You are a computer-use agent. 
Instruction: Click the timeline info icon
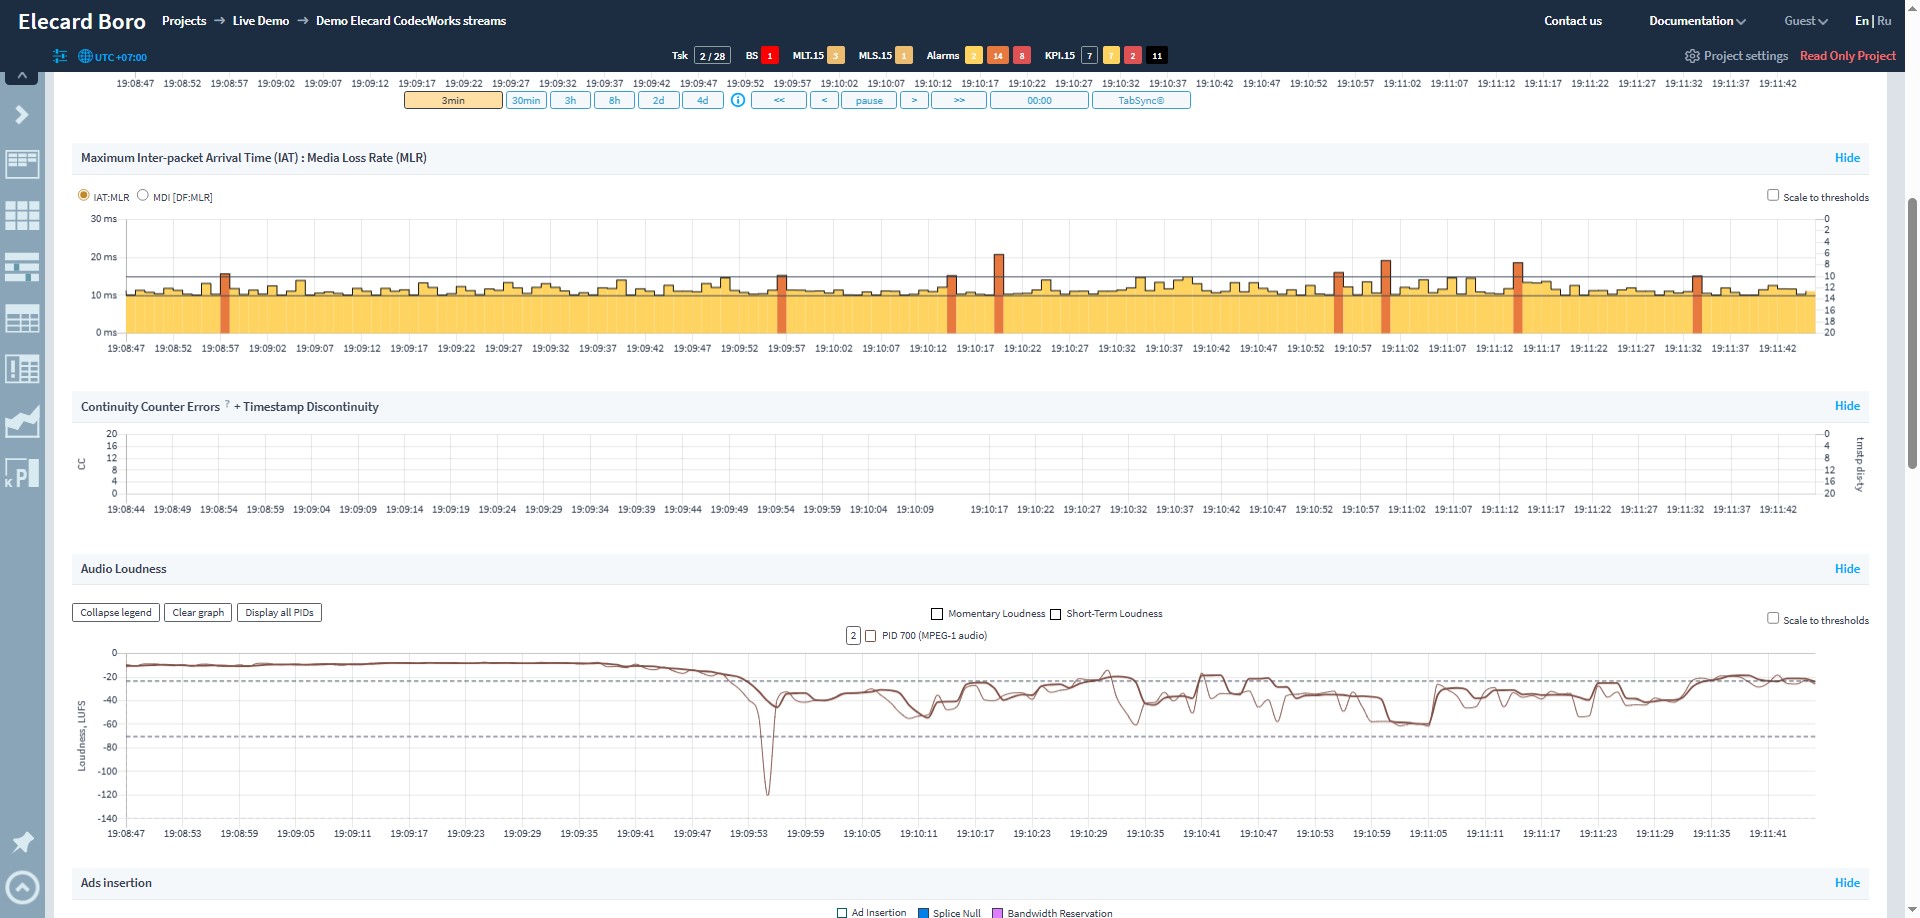(738, 100)
